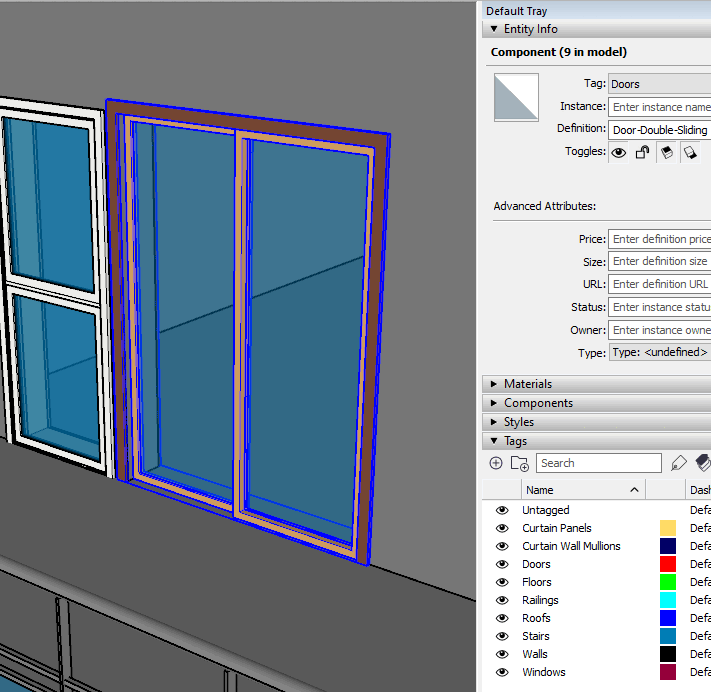Toggle the visible eye in Entity Info
This screenshot has height=692, width=711.
point(619,152)
